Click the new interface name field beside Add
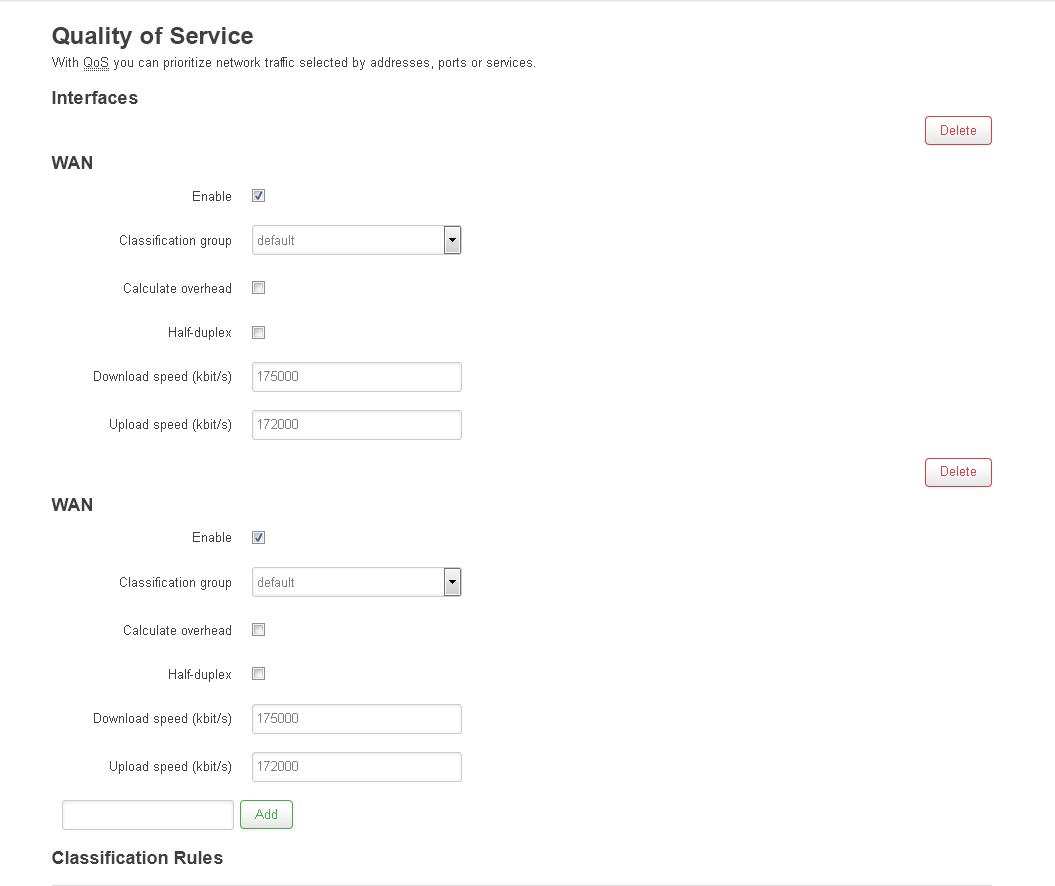Image resolution: width=1055 pixels, height=886 pixels. [x=148, y=815]
